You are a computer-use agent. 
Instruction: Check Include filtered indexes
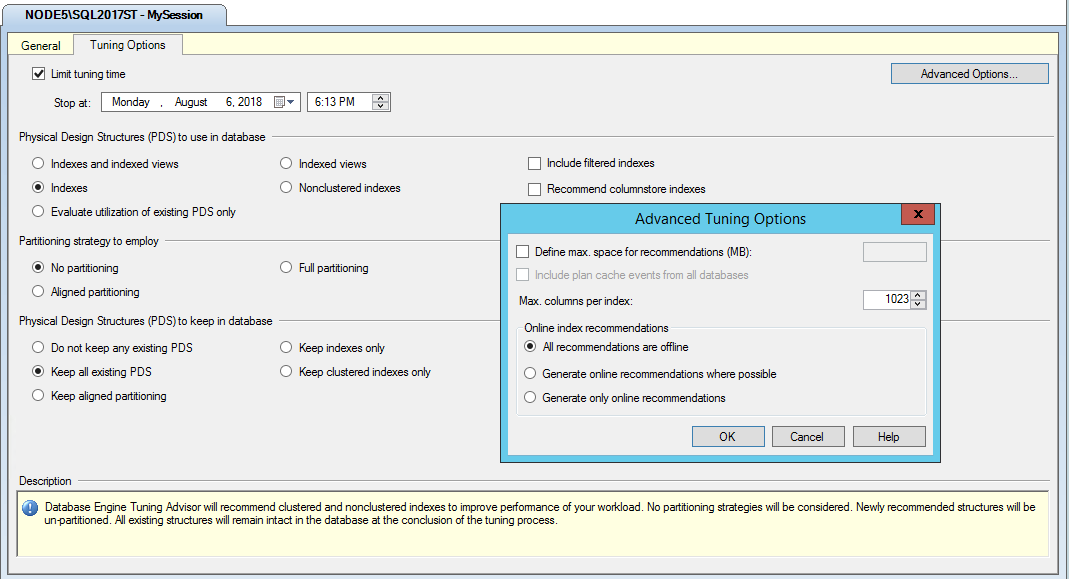point(535,163)
